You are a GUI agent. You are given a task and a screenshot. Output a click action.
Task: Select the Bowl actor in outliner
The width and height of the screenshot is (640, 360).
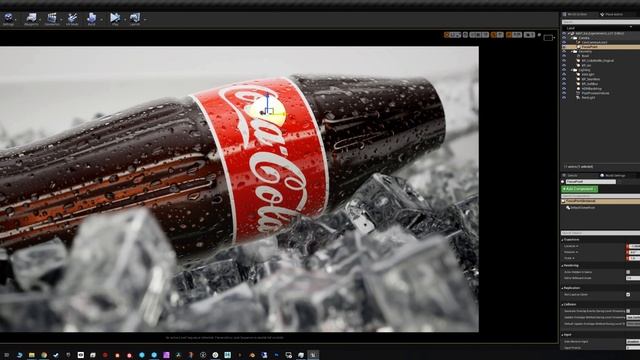click(585, 56)
